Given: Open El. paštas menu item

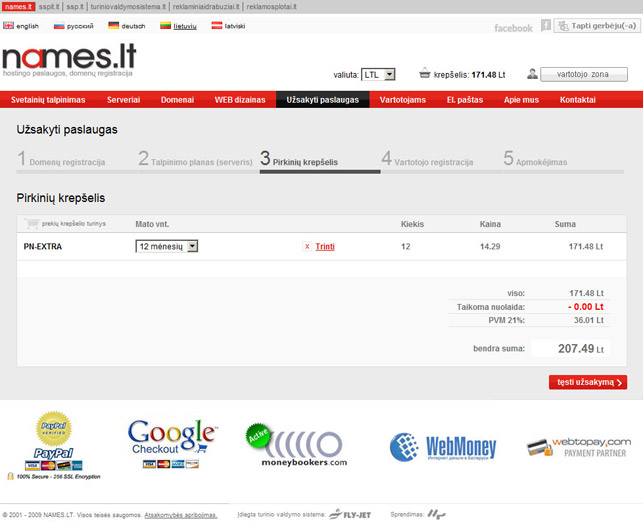Looking at the screenshot, I should (465, 100).
